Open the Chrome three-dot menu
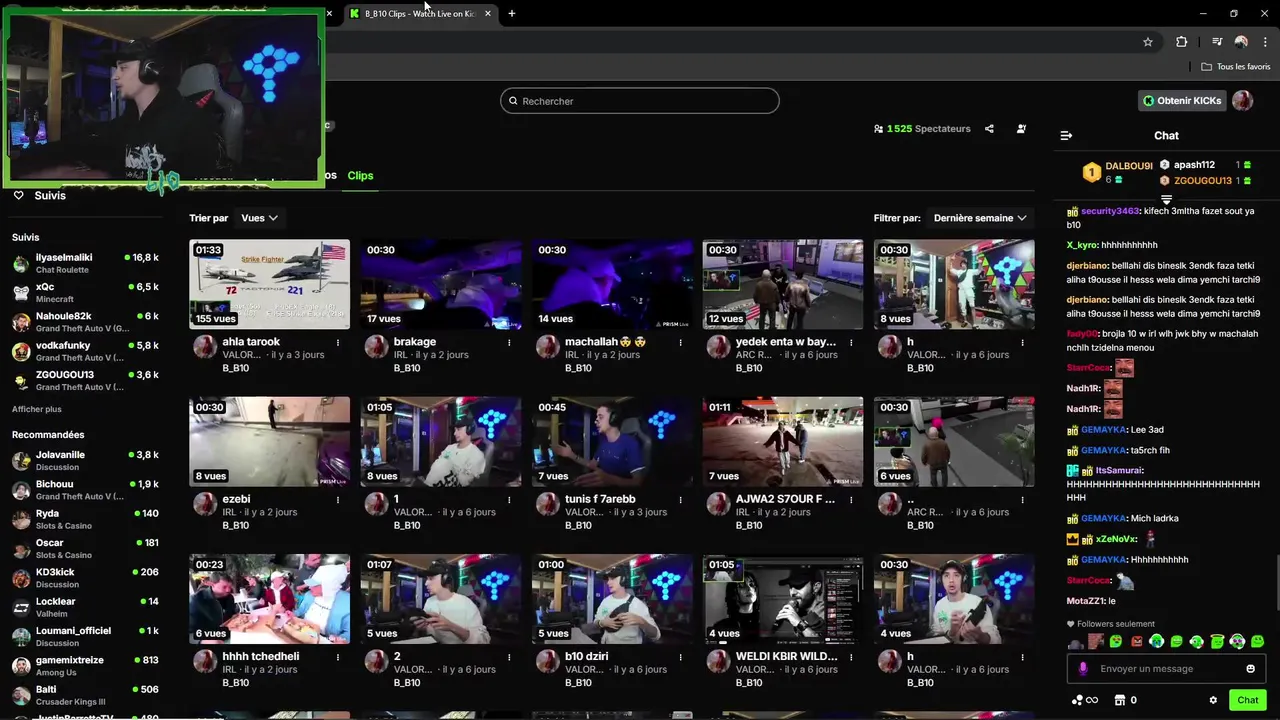 (1264, 42)
